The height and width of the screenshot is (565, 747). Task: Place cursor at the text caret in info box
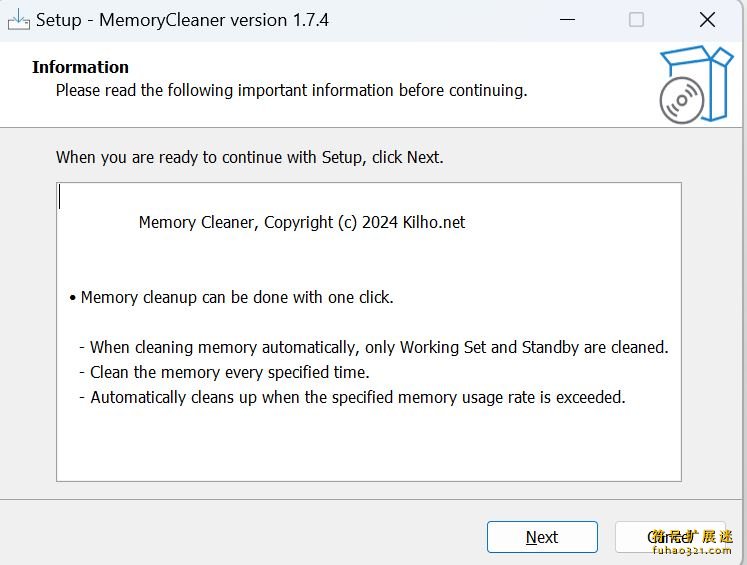click(60, 197)
